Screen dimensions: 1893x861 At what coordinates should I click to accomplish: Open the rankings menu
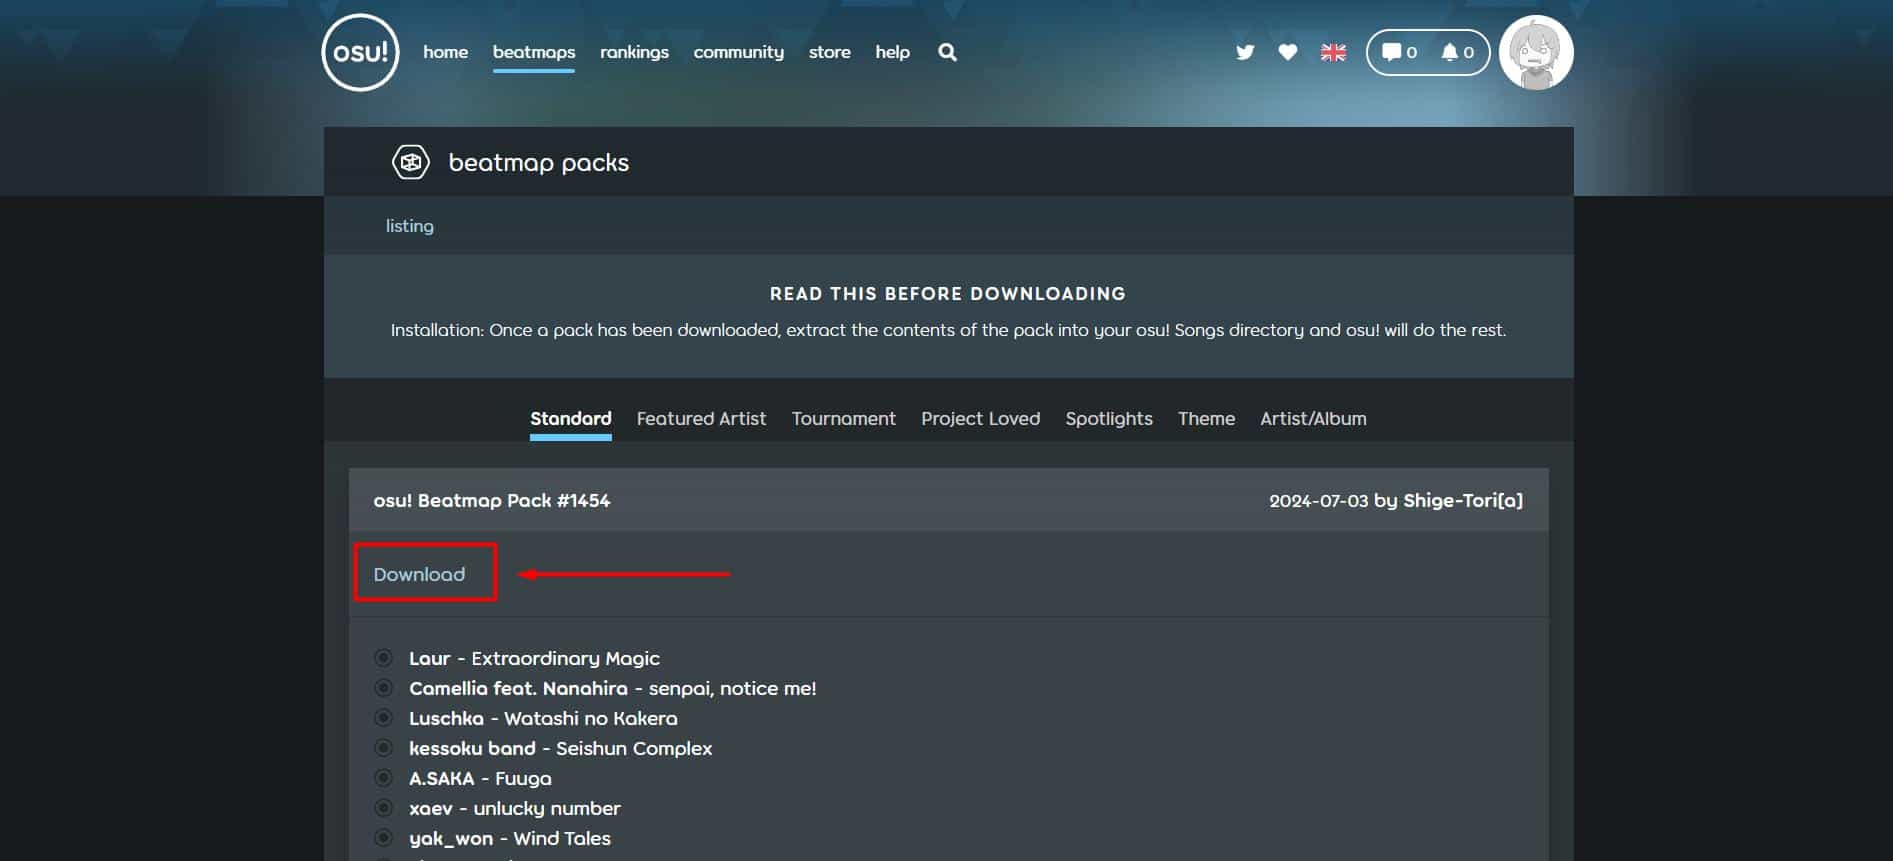634,52
